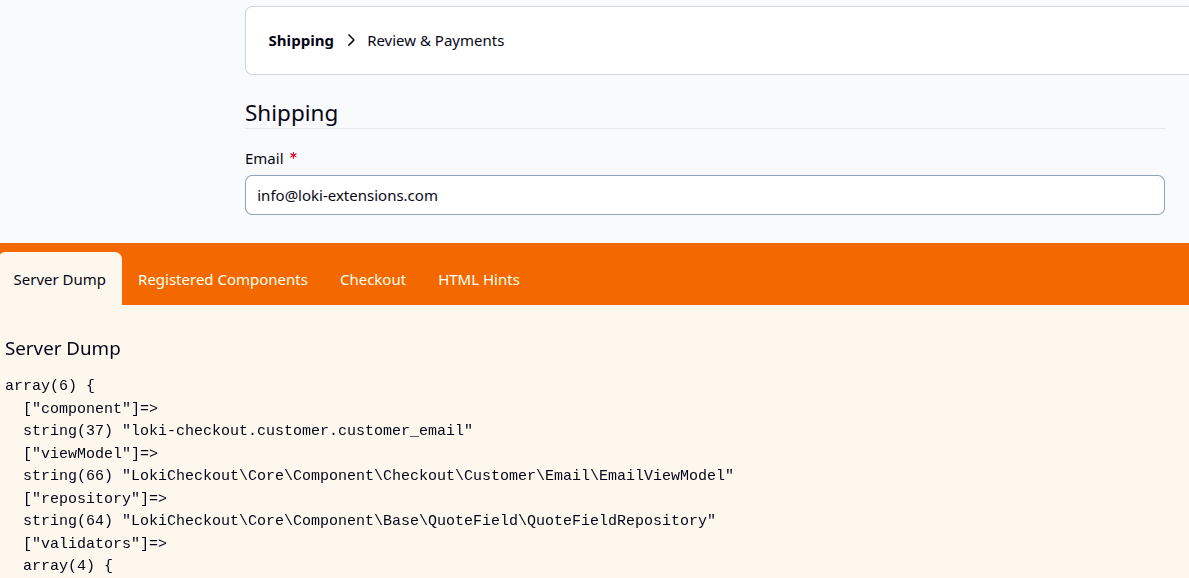Select the Shipping breadcrumb step

pyautogui.click(x=301, y=41)
